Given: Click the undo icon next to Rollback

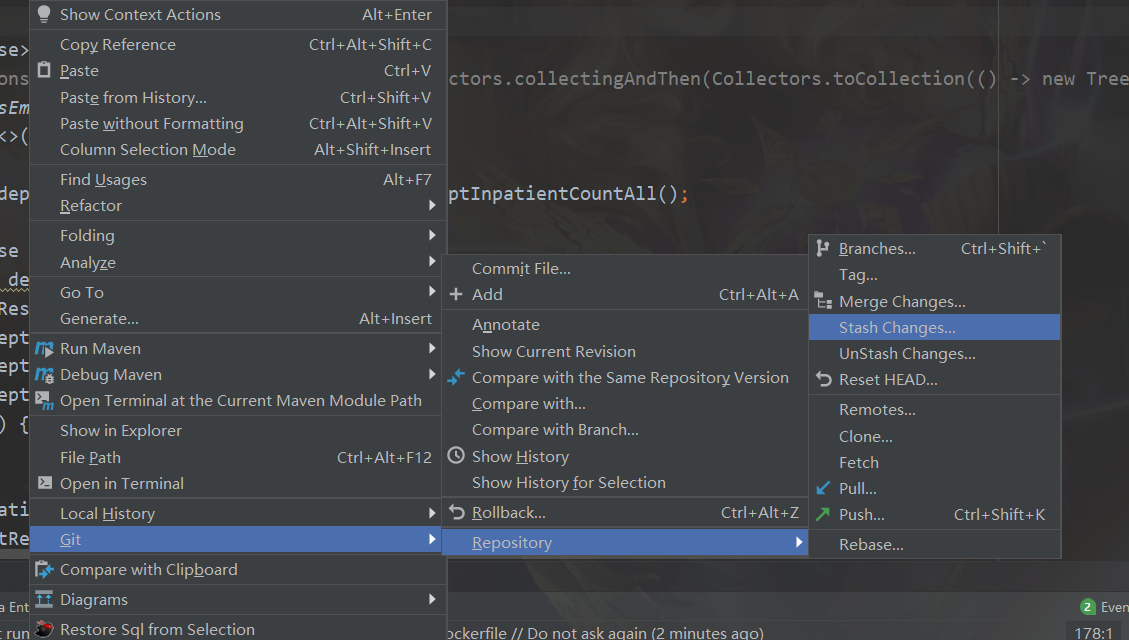Looking at the screenshot, I should click(456, 513).
